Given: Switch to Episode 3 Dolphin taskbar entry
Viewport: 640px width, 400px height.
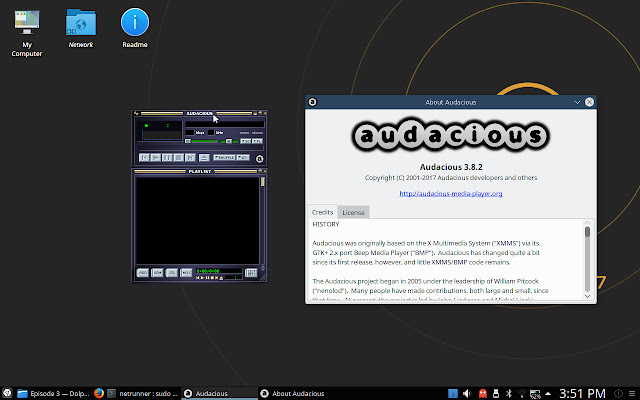Looking at the screenshot, I should [53, 393].
